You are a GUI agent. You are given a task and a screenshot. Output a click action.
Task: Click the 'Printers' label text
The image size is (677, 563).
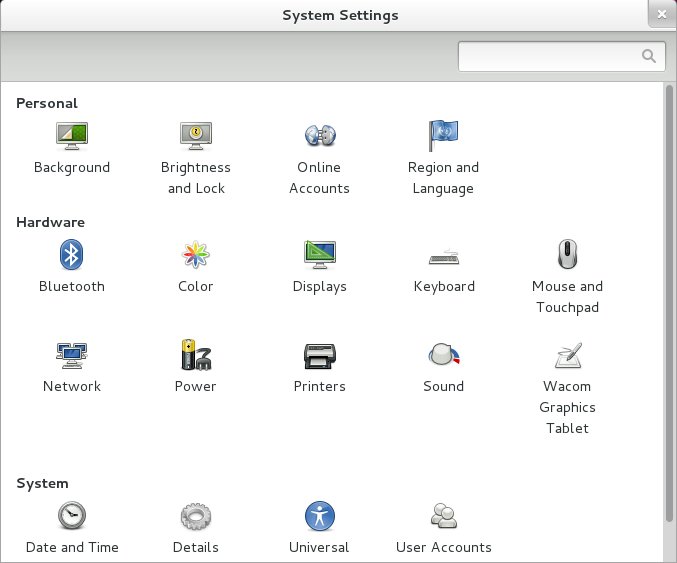point(320,386)
